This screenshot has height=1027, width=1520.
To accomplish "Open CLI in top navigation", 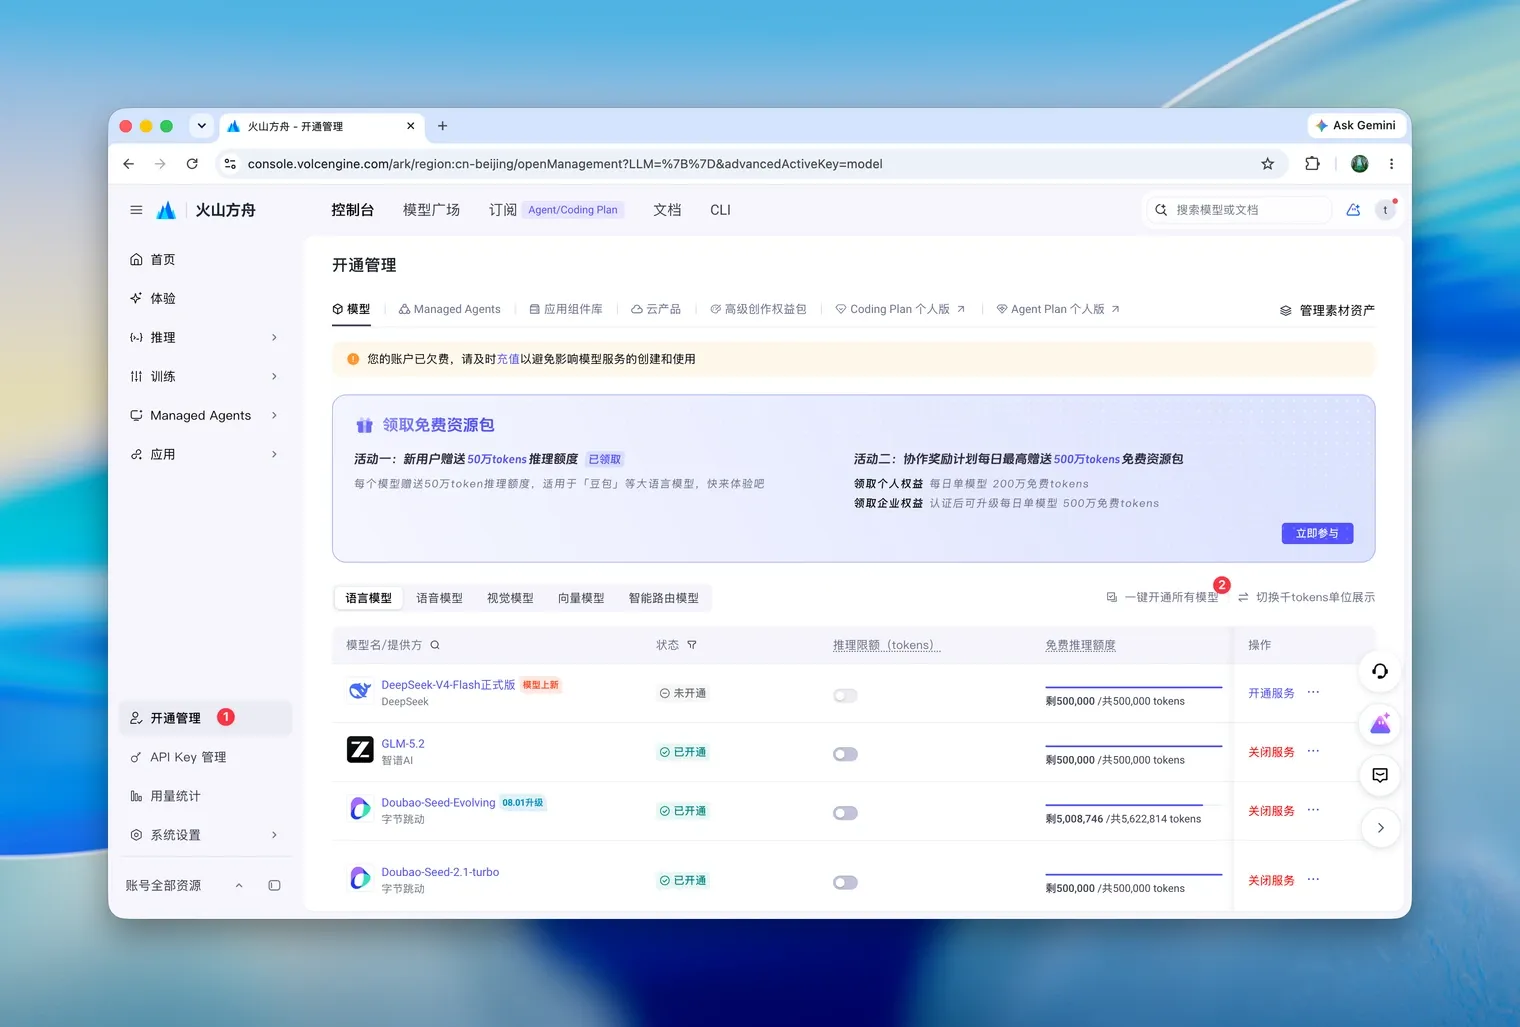I will pos(720,210).
